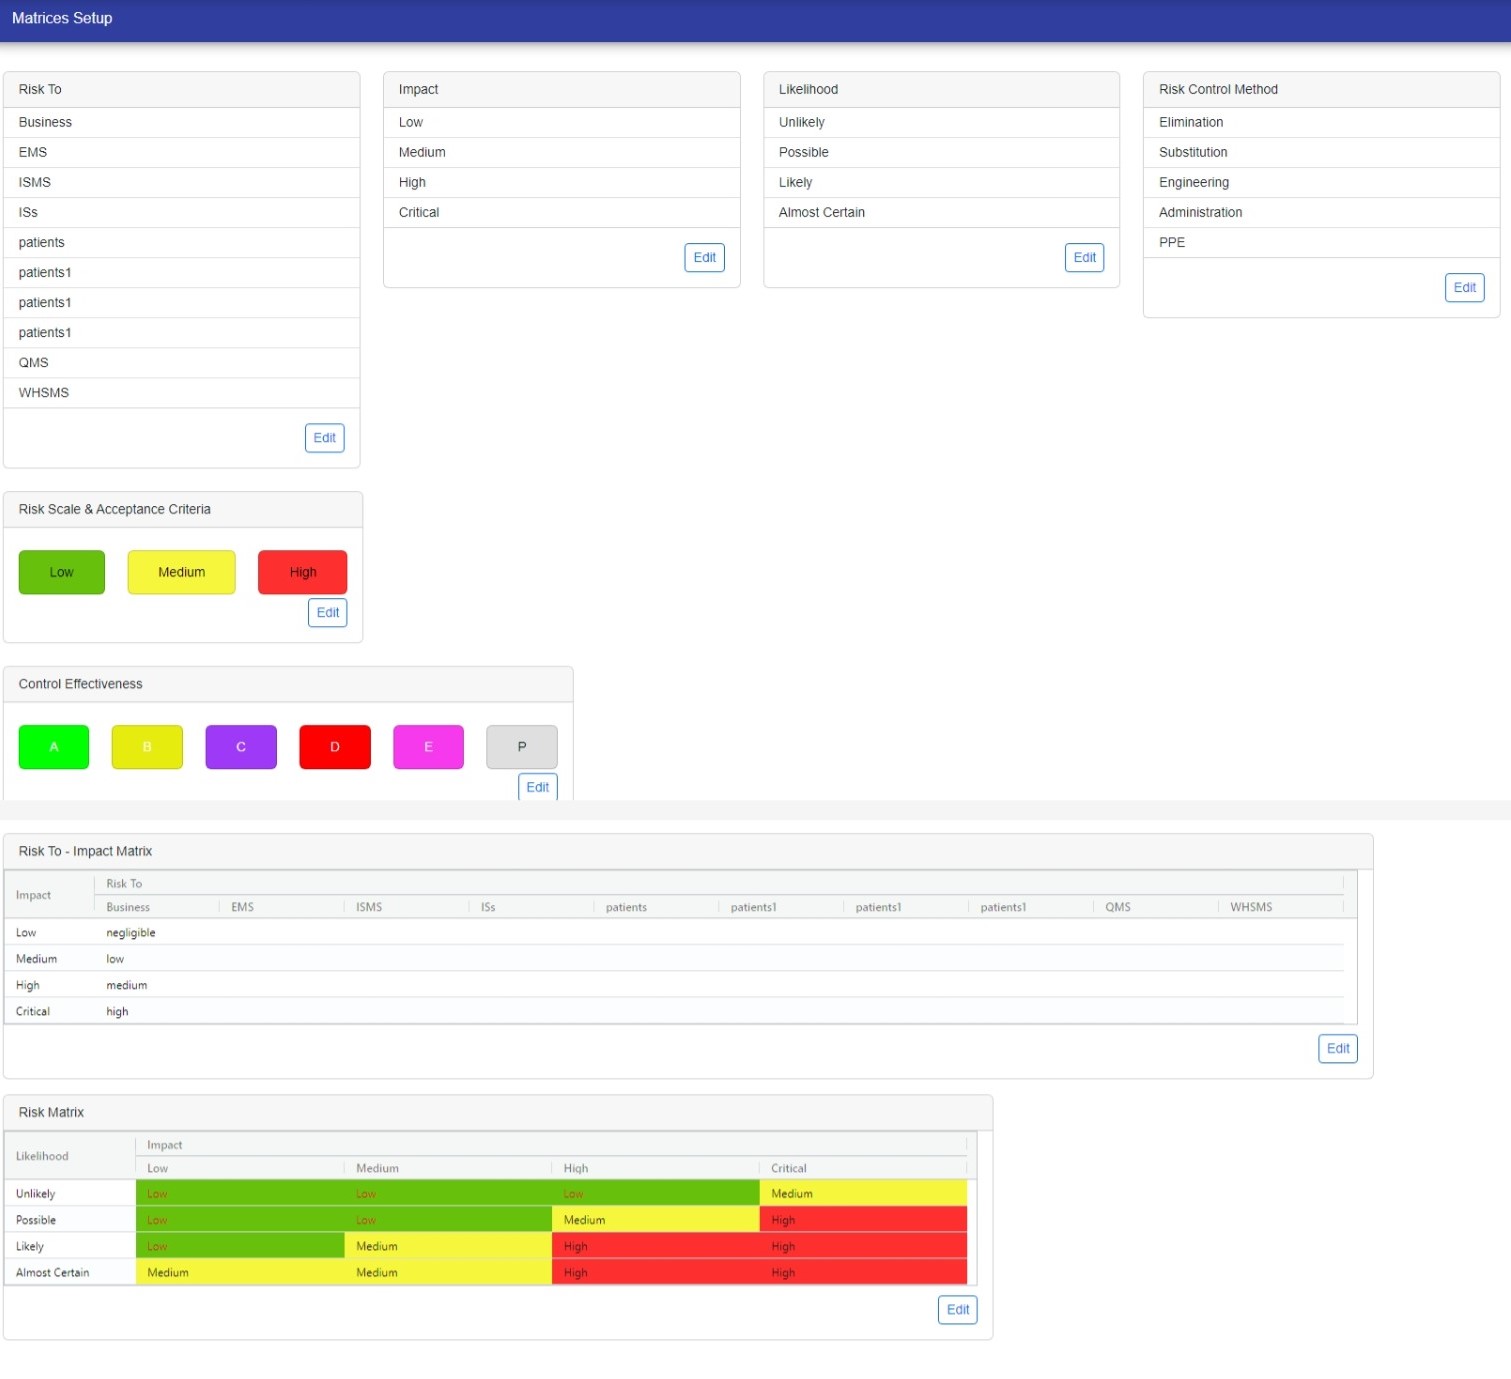Select the yellow Medium risk scale swatch
This screenshot has width=1511, height=1379.
pos(181,573)
